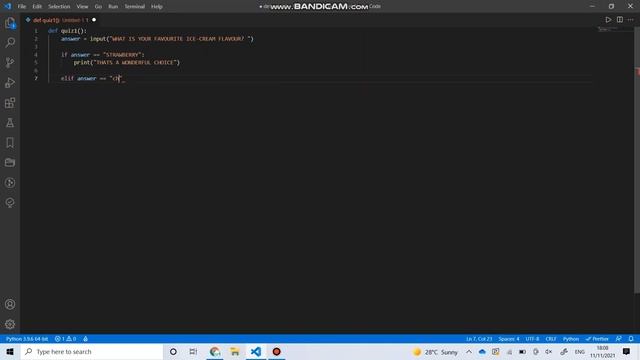Open the File menu

(x=22, y=7)
